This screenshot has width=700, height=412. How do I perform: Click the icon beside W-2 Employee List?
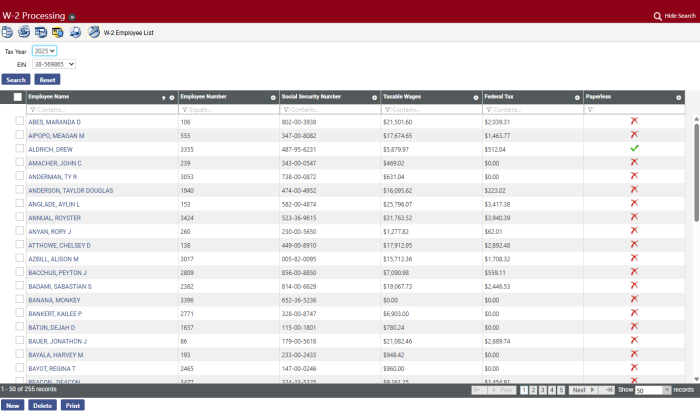94,33
